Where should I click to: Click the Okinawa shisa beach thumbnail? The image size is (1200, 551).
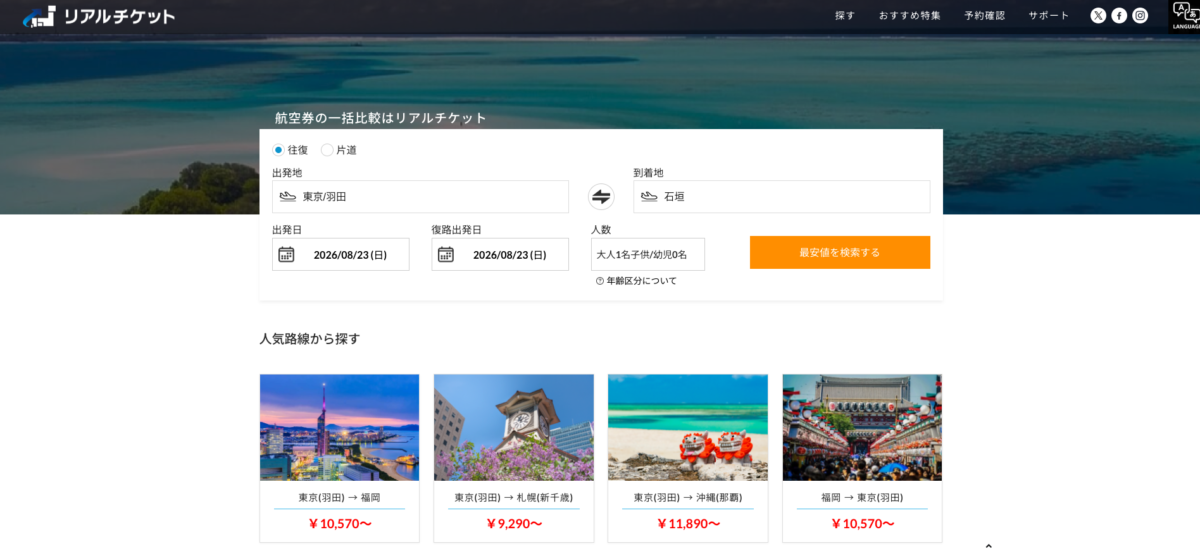(688, 427)
